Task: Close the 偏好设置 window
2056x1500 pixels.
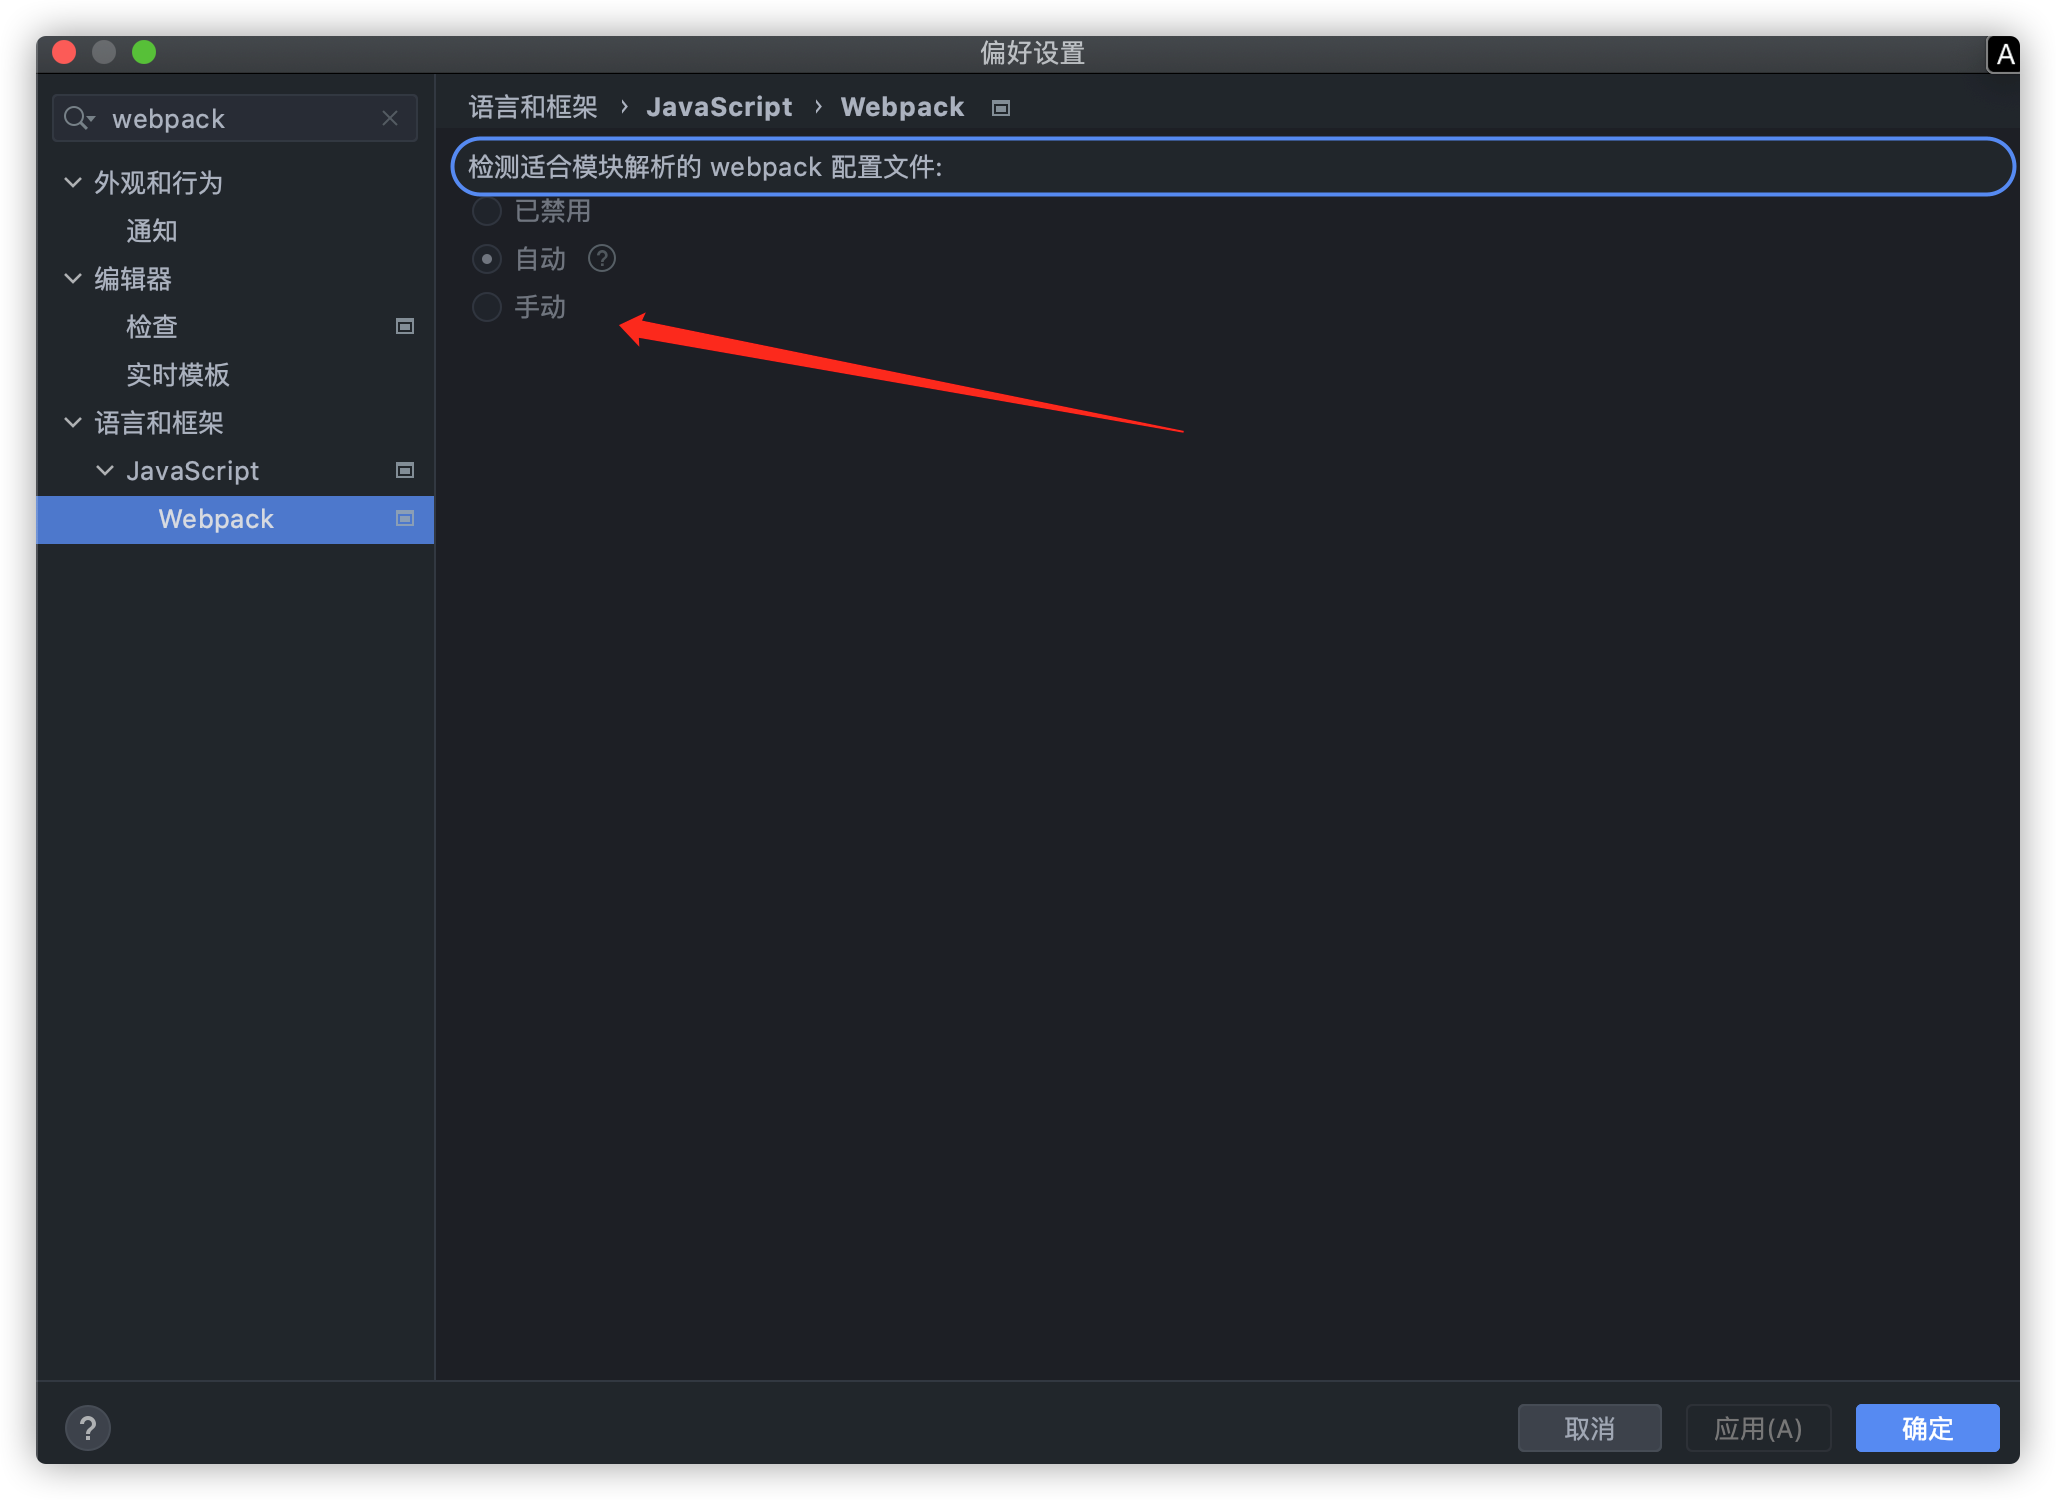Action: click(64, 52)
